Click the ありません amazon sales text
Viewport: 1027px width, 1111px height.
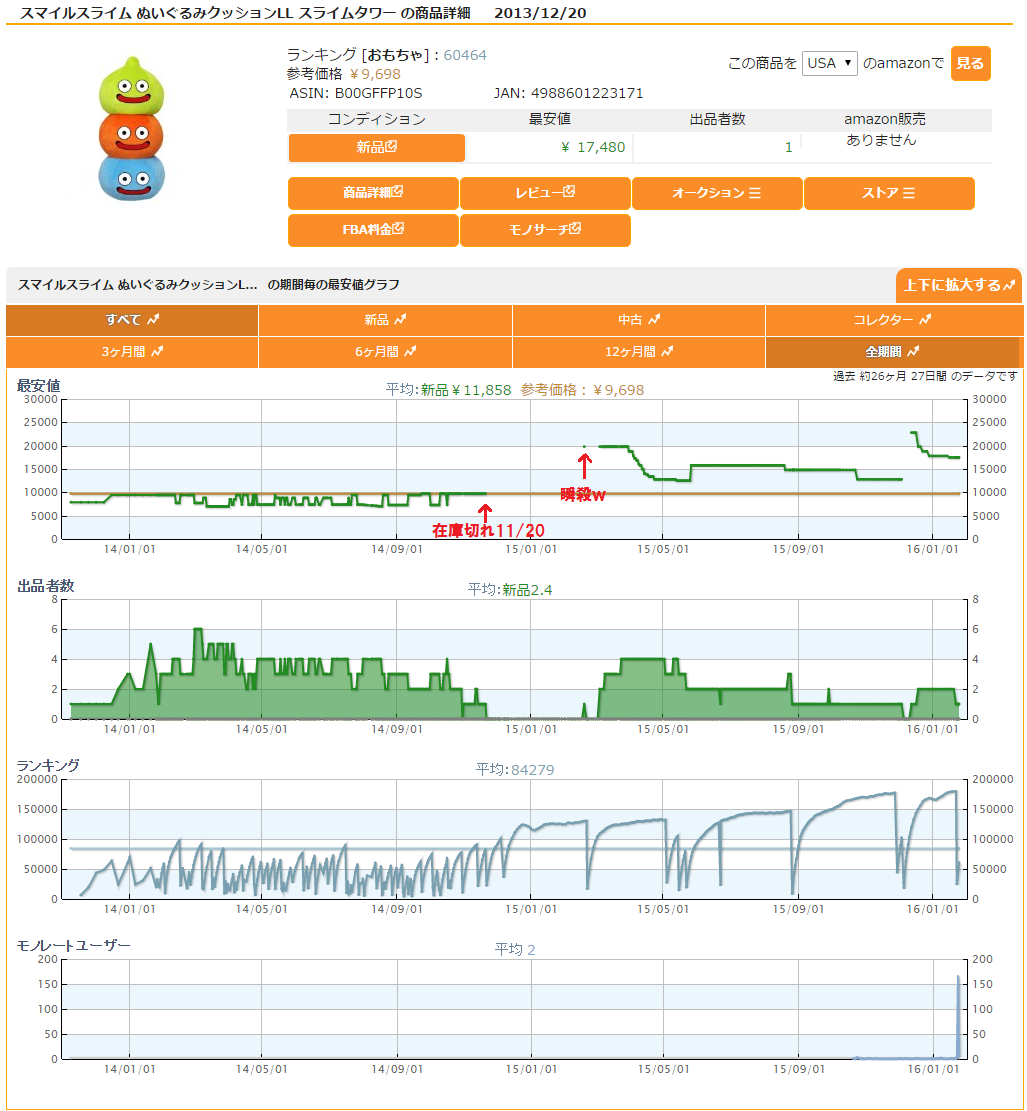881,140
